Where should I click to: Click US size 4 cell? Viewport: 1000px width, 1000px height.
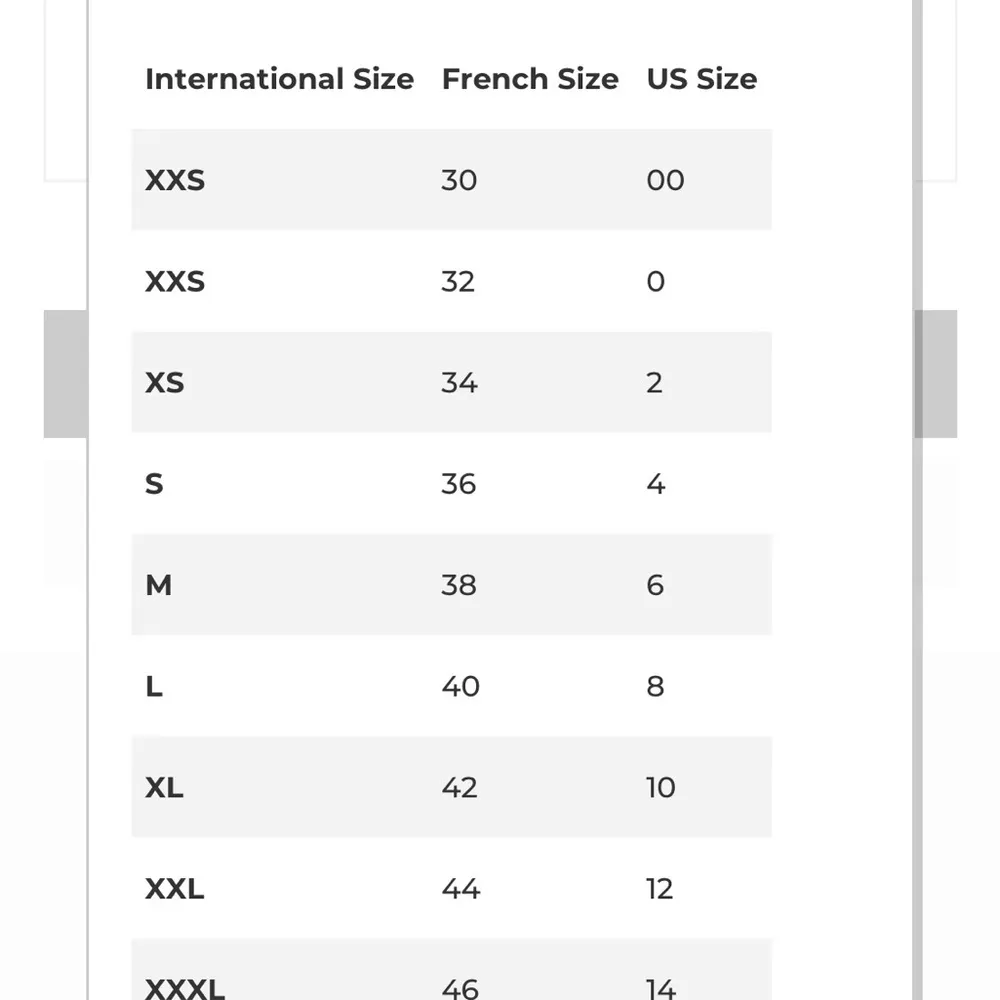point(656,484)
